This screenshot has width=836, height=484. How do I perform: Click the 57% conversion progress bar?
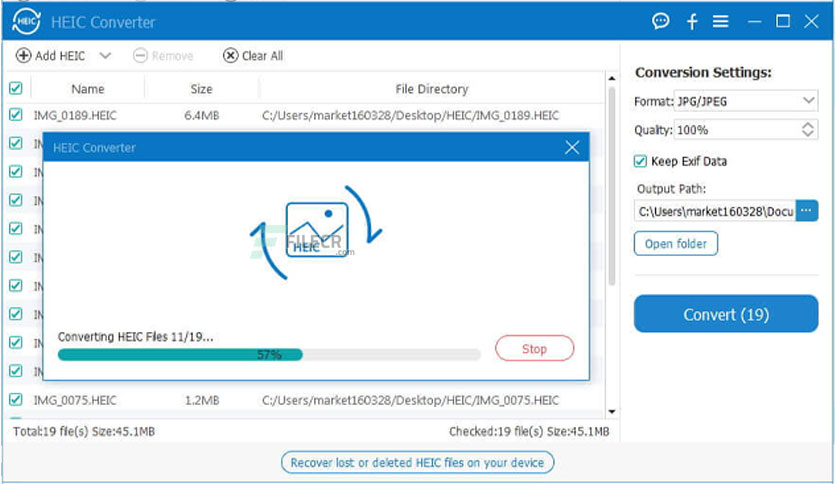click(x=269, y=354)
